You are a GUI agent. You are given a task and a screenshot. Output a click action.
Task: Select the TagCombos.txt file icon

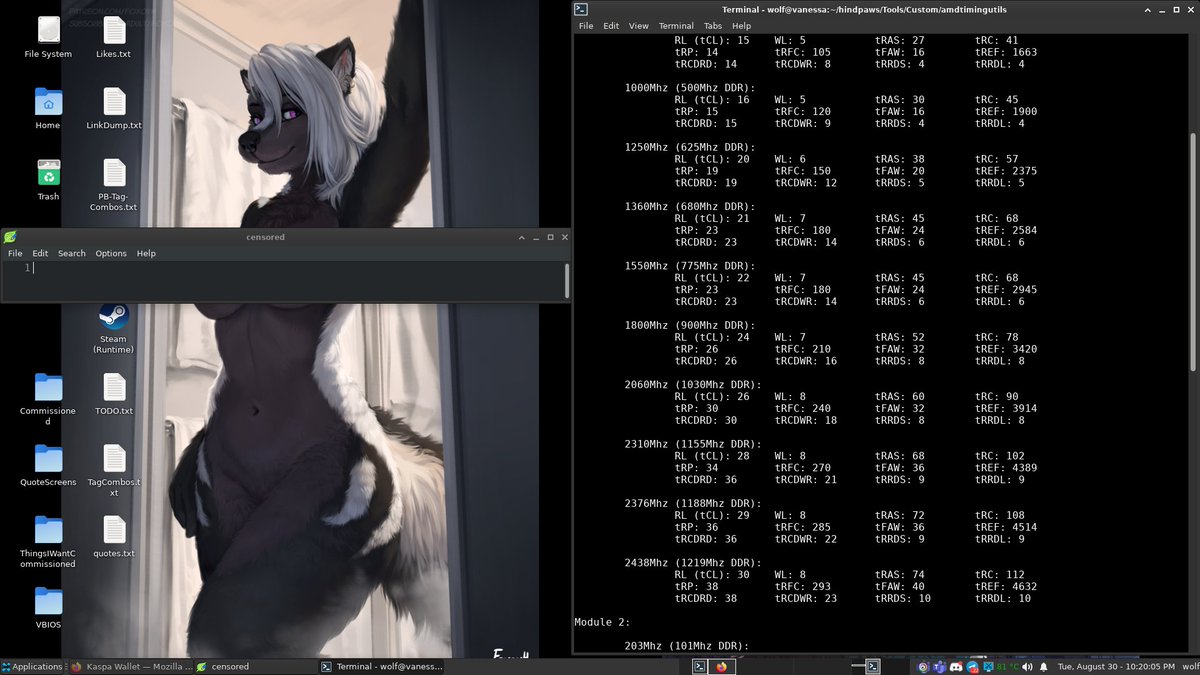click(114, 470)
